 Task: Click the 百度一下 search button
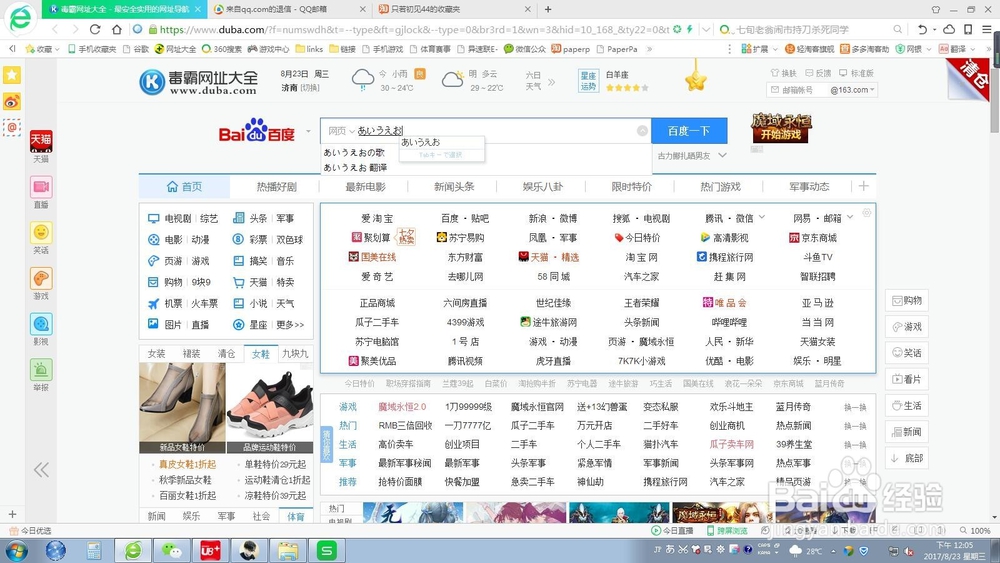(x=689, y=131)
